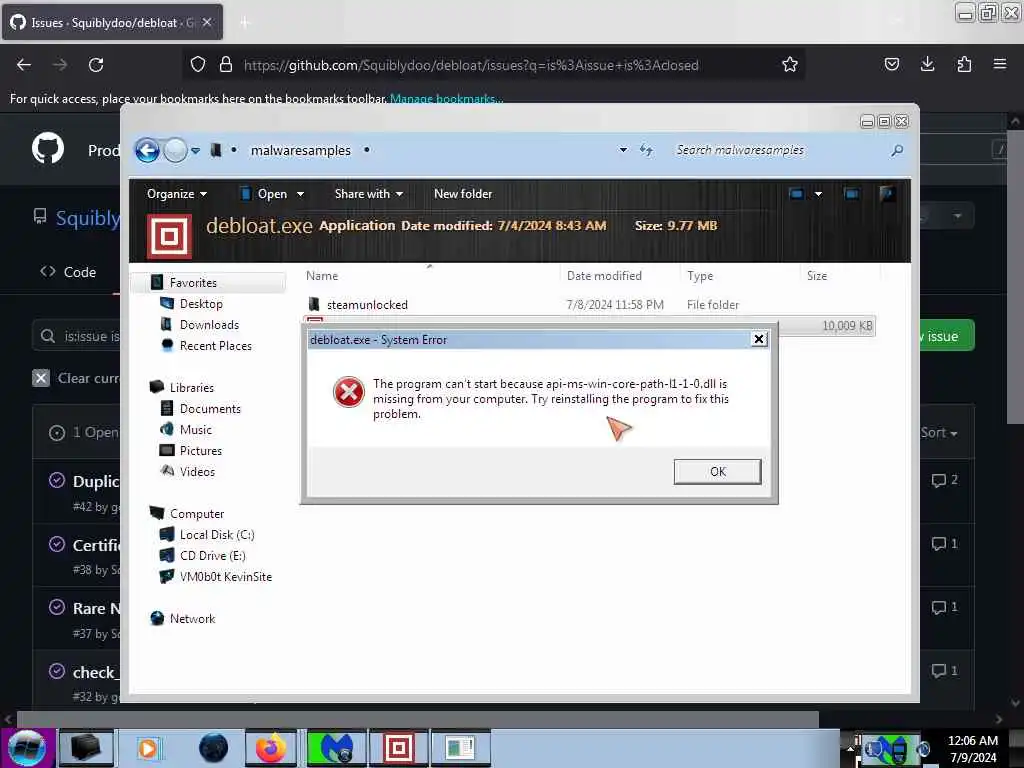Open the Documents library
Viewport: 1024px width, 768px height.
point(210,409)
